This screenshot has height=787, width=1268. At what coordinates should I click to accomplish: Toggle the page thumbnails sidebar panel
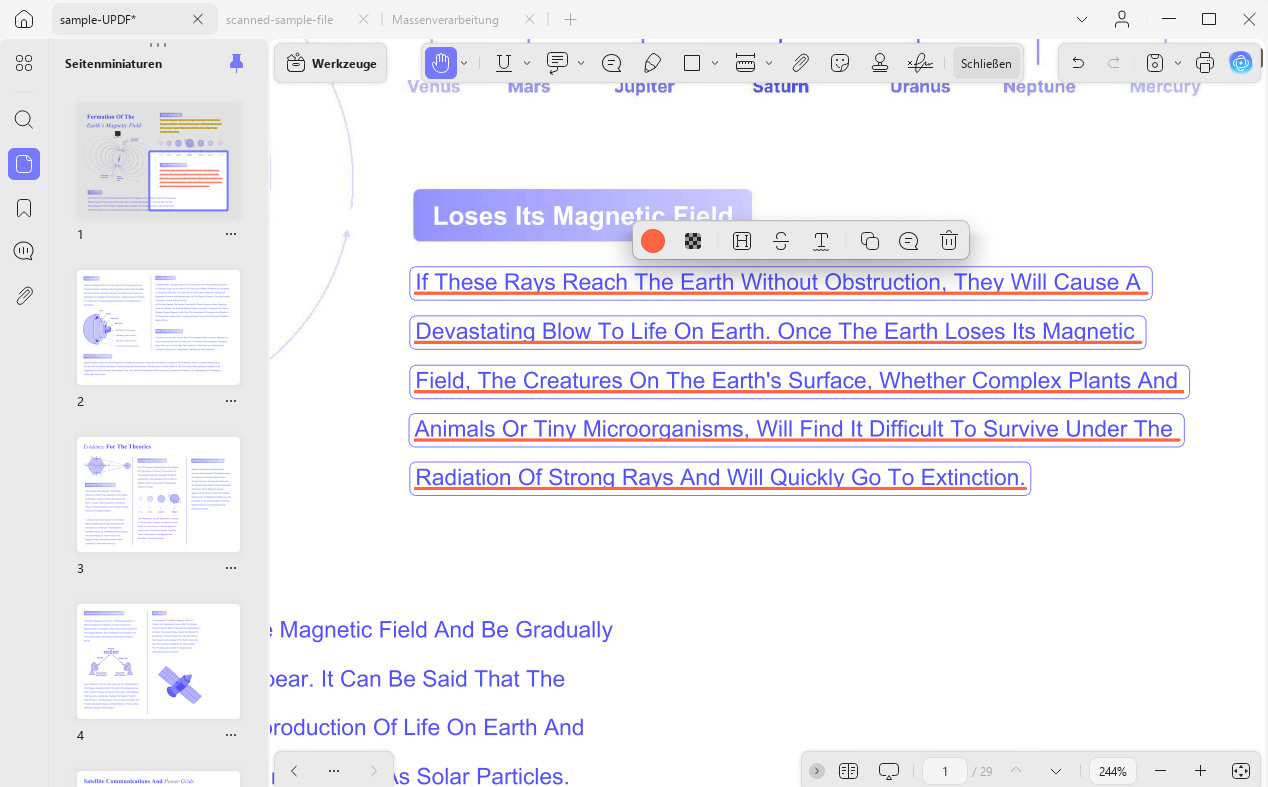pyautogui.click(x=24, y=164)
